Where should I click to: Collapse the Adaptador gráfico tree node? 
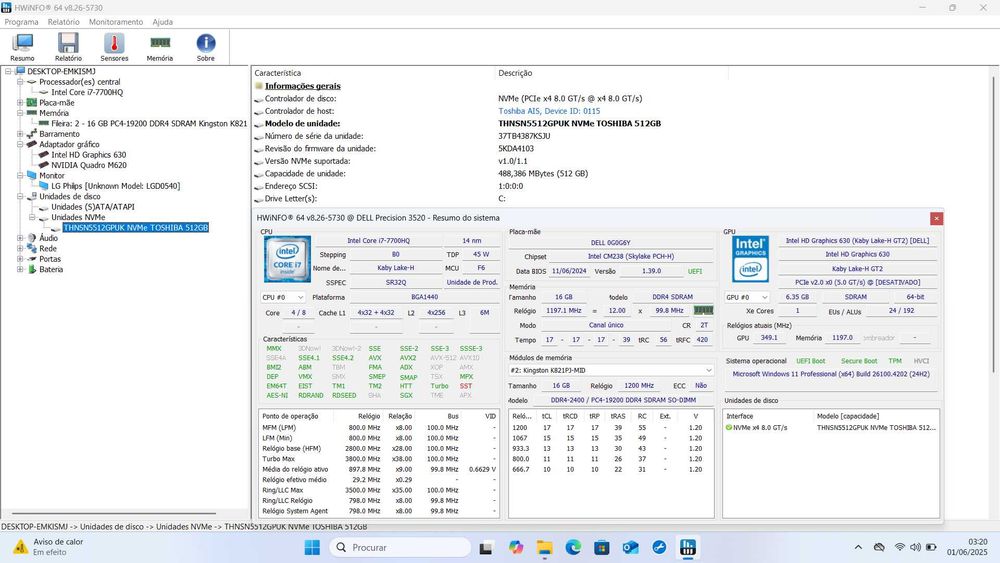(20, 144)
